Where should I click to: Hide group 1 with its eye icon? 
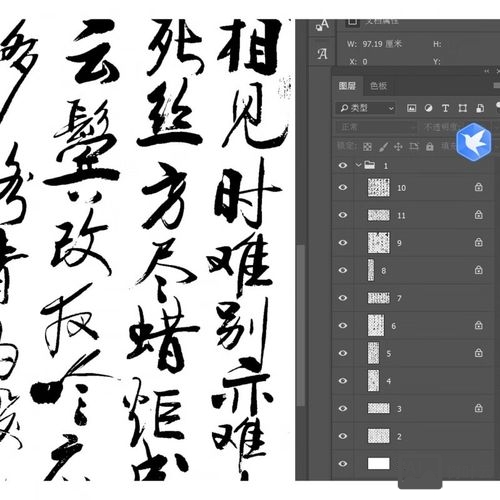tap(343, 165)
